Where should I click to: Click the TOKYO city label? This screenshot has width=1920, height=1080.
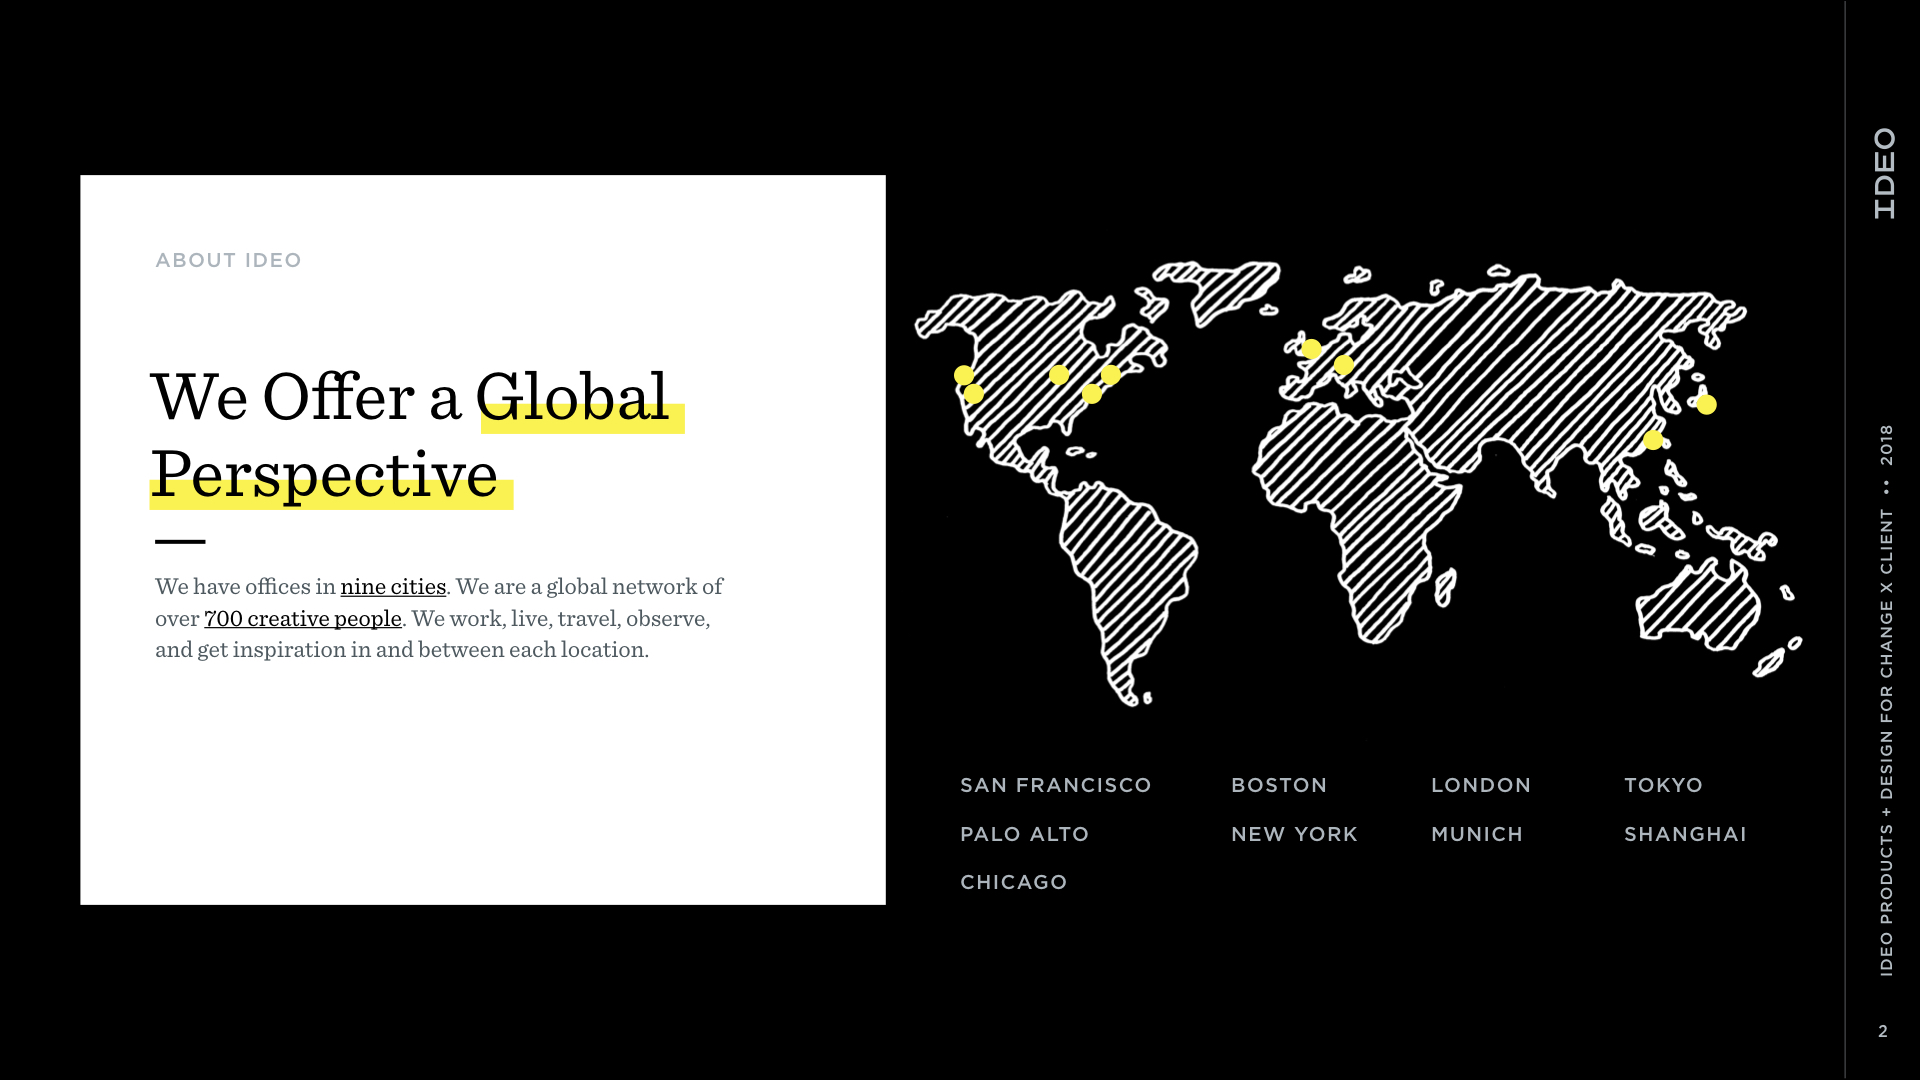[1663, 785]
